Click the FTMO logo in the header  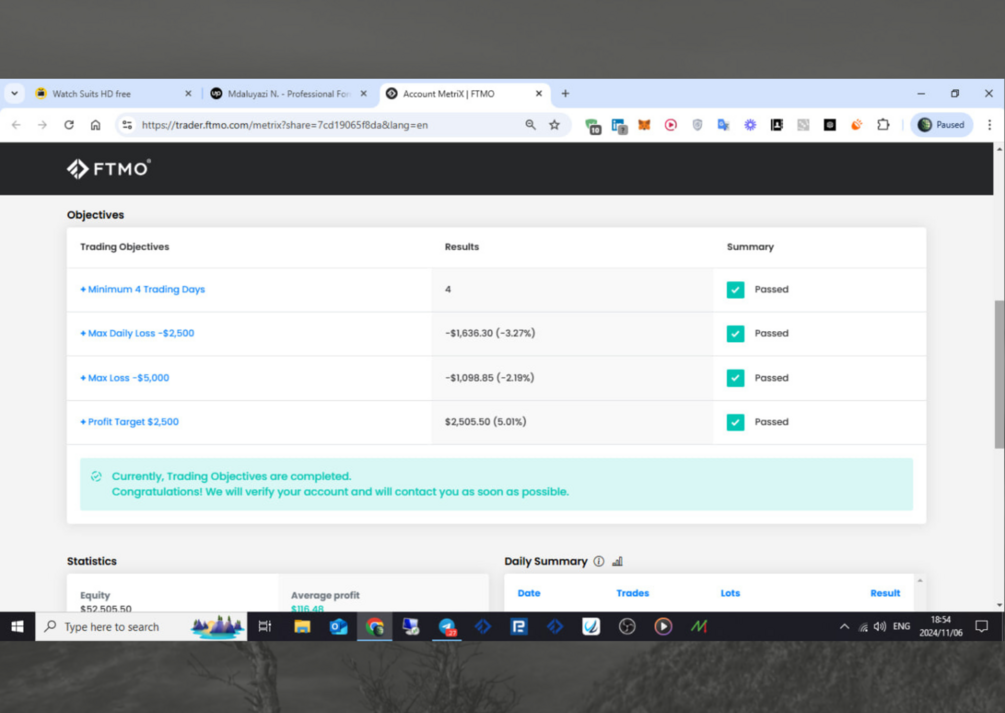[109, 169]
